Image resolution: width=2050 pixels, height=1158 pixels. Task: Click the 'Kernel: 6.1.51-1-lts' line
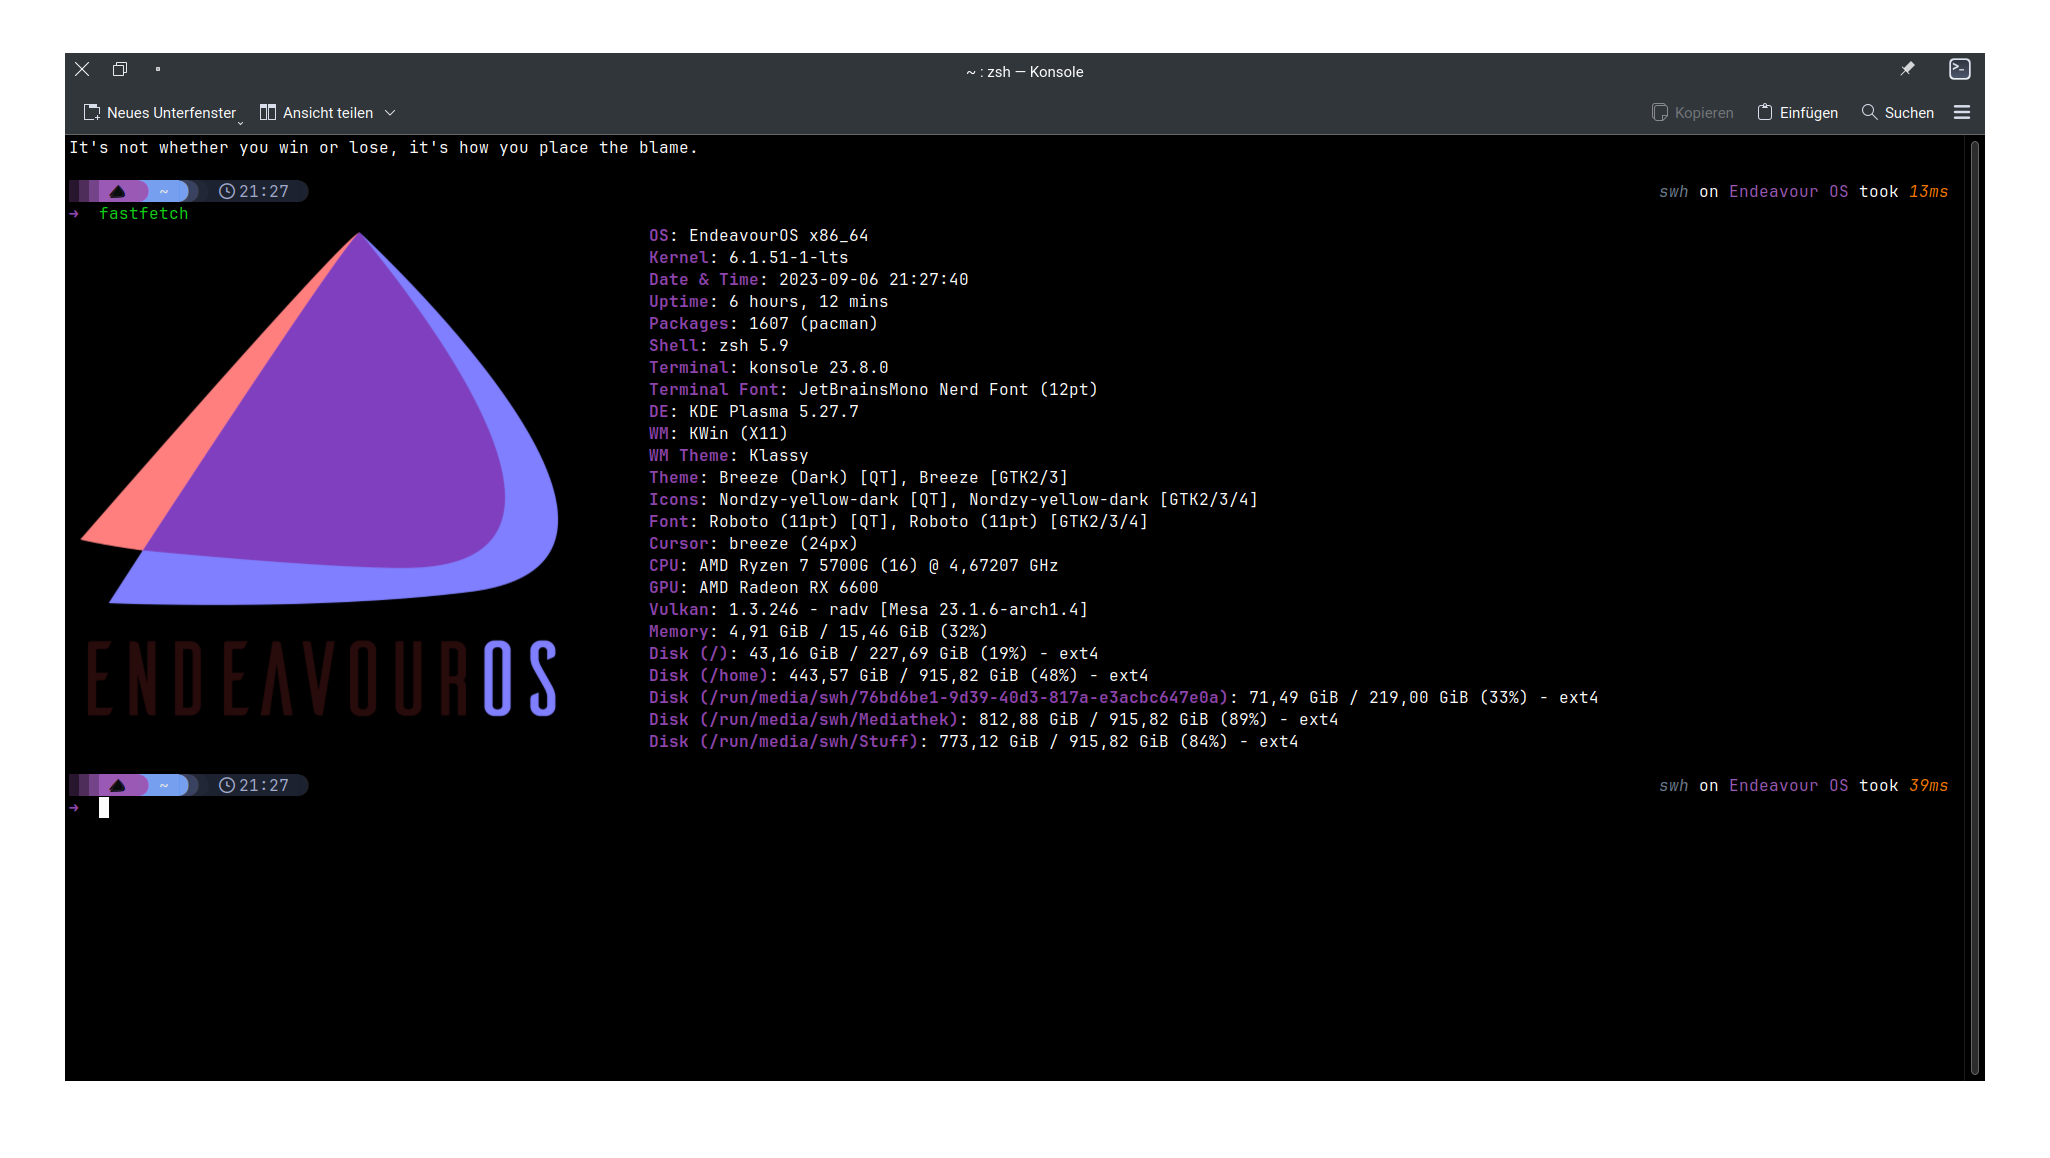pyautogui.click(x=749, y=258)
